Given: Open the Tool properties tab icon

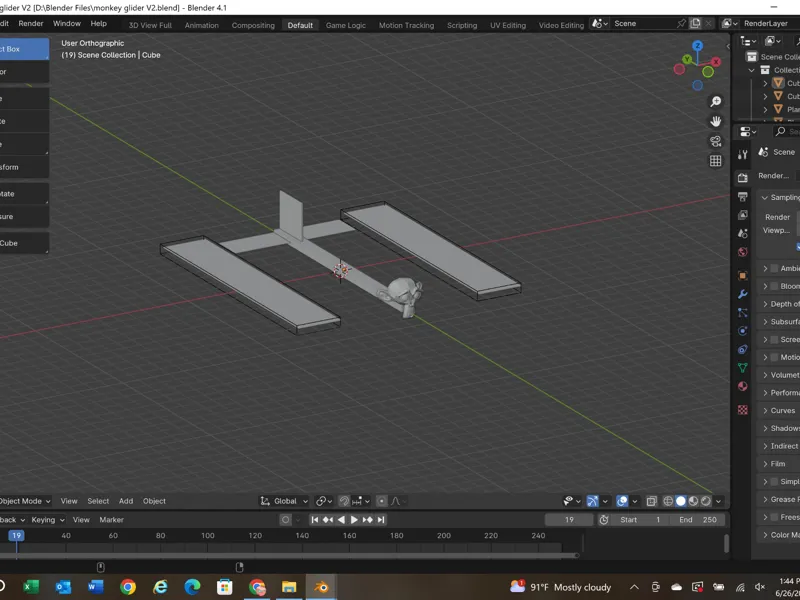Looking at the screenshot, I should click(x=742, y=155).
